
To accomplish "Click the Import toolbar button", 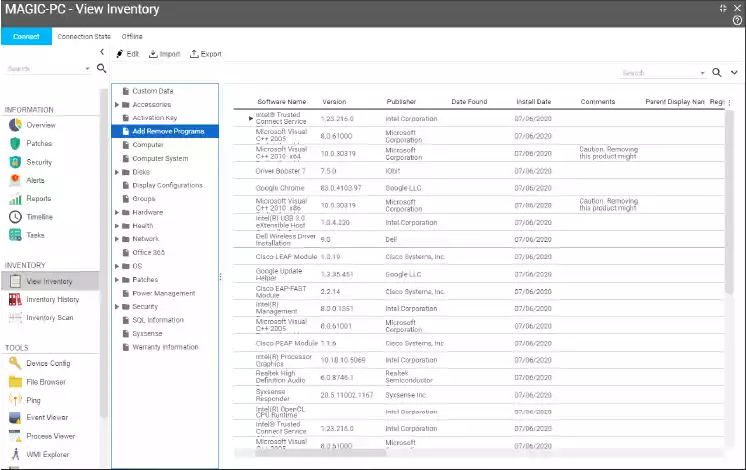I will pyautogui.click(x=165, y=54).
